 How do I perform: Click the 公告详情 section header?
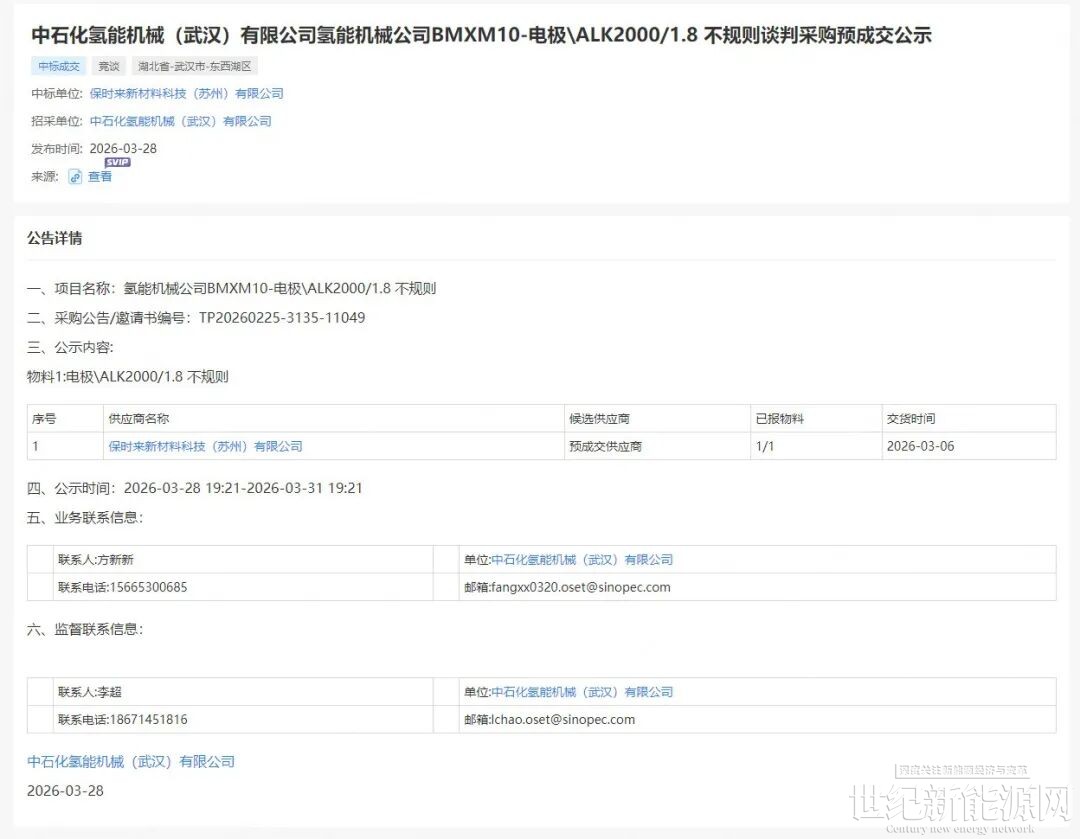[55, 239]
